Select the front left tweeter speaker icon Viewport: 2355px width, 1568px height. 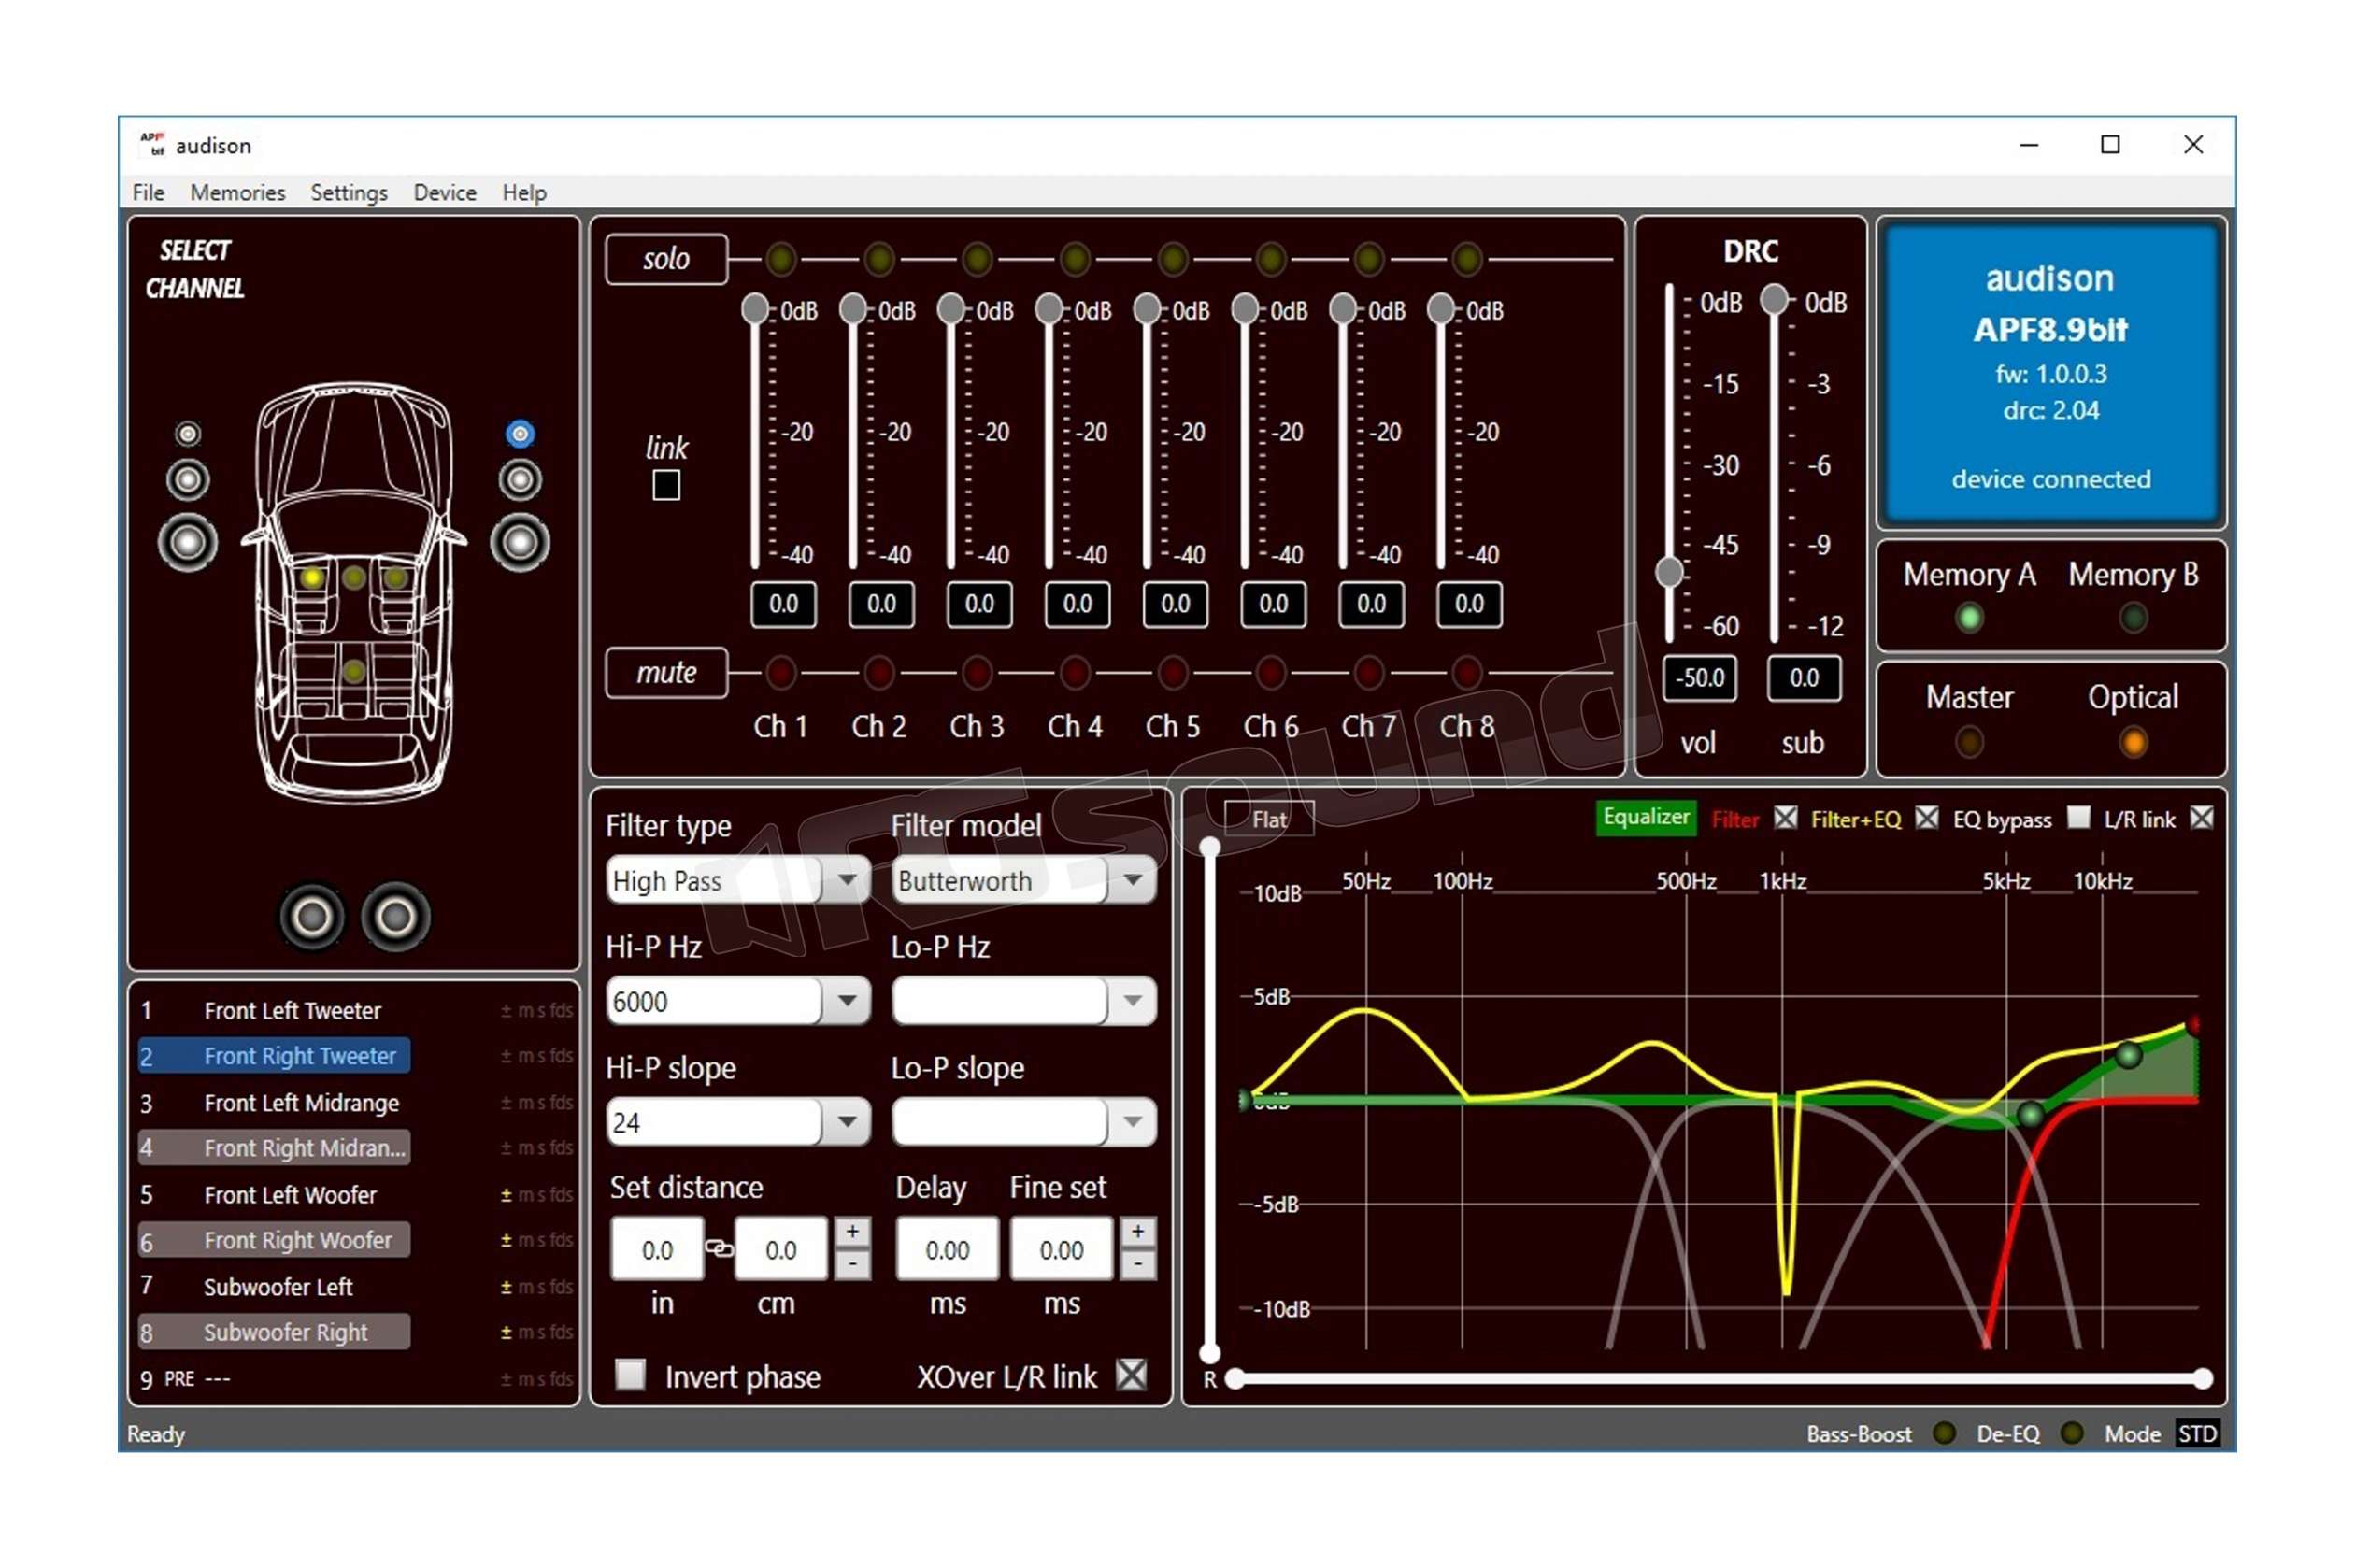(188, 433)
